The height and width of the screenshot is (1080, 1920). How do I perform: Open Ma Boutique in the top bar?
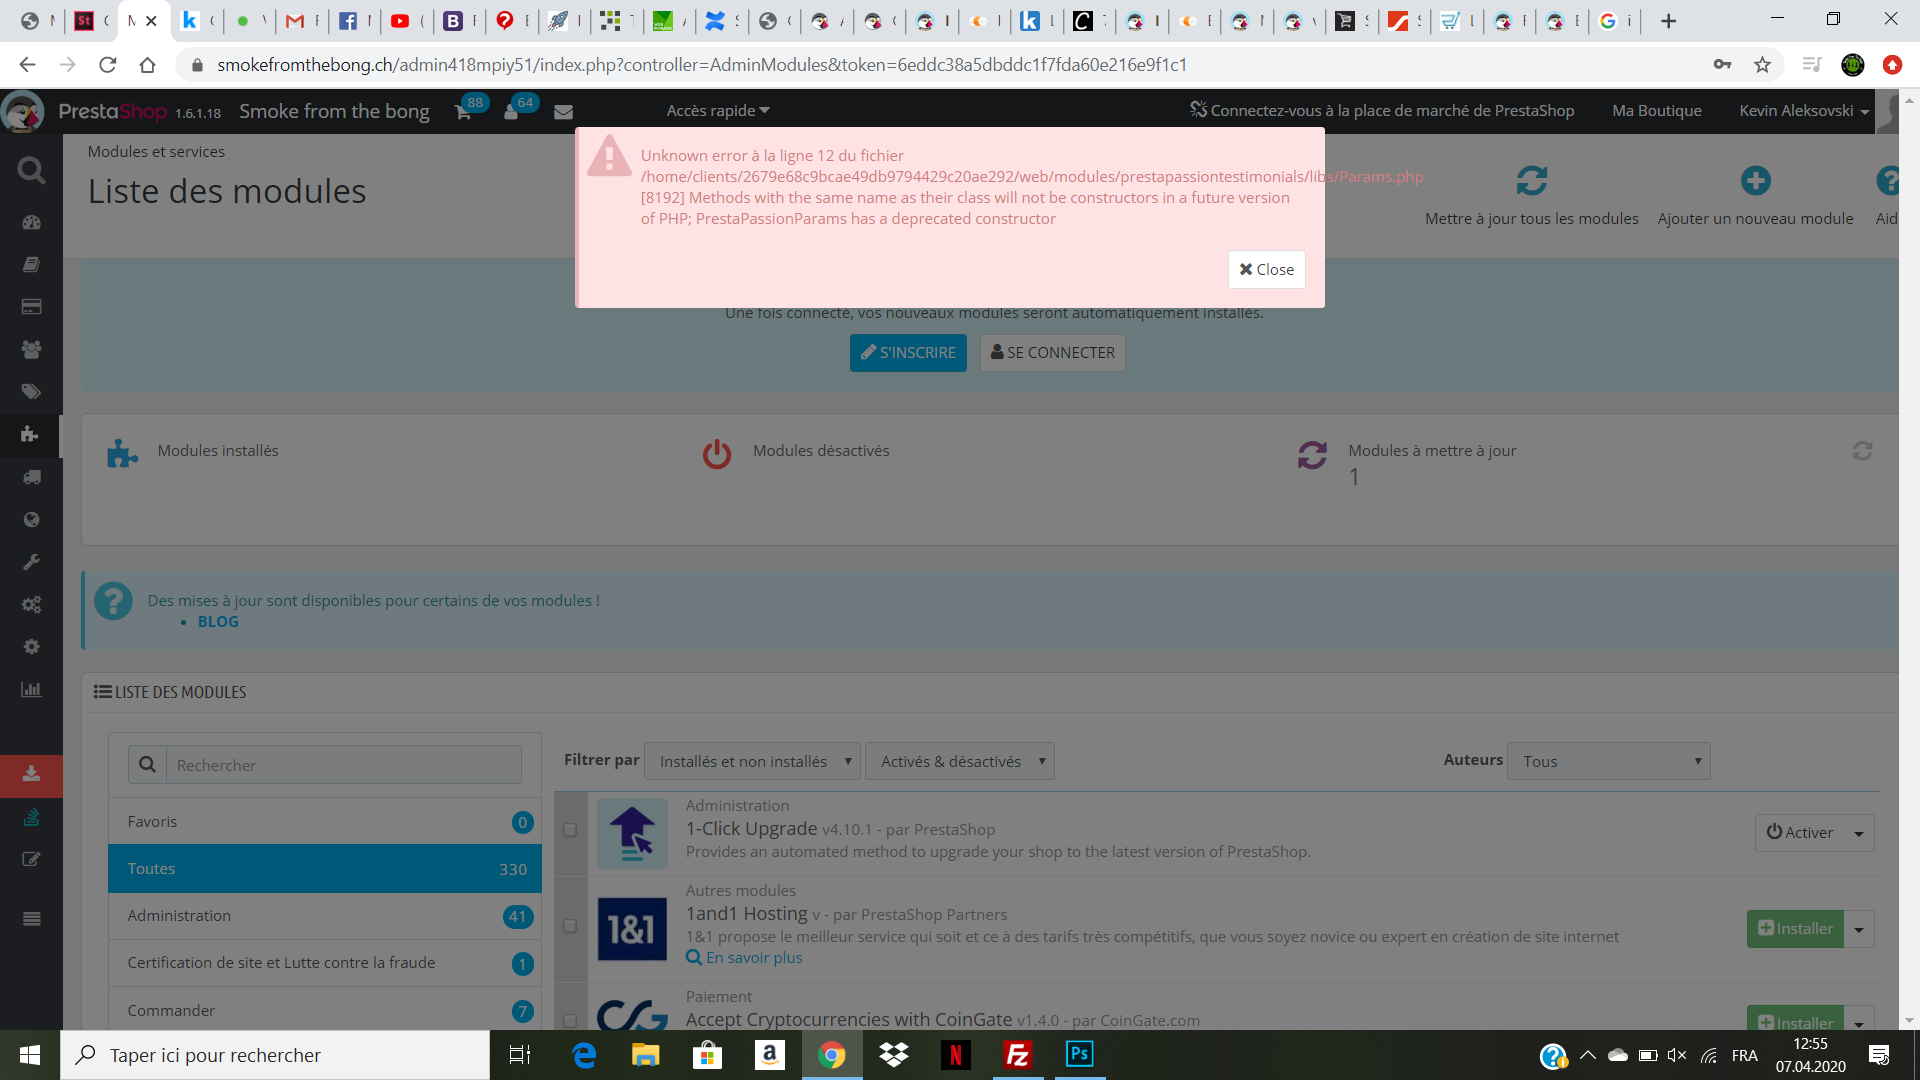[1656, 111]
